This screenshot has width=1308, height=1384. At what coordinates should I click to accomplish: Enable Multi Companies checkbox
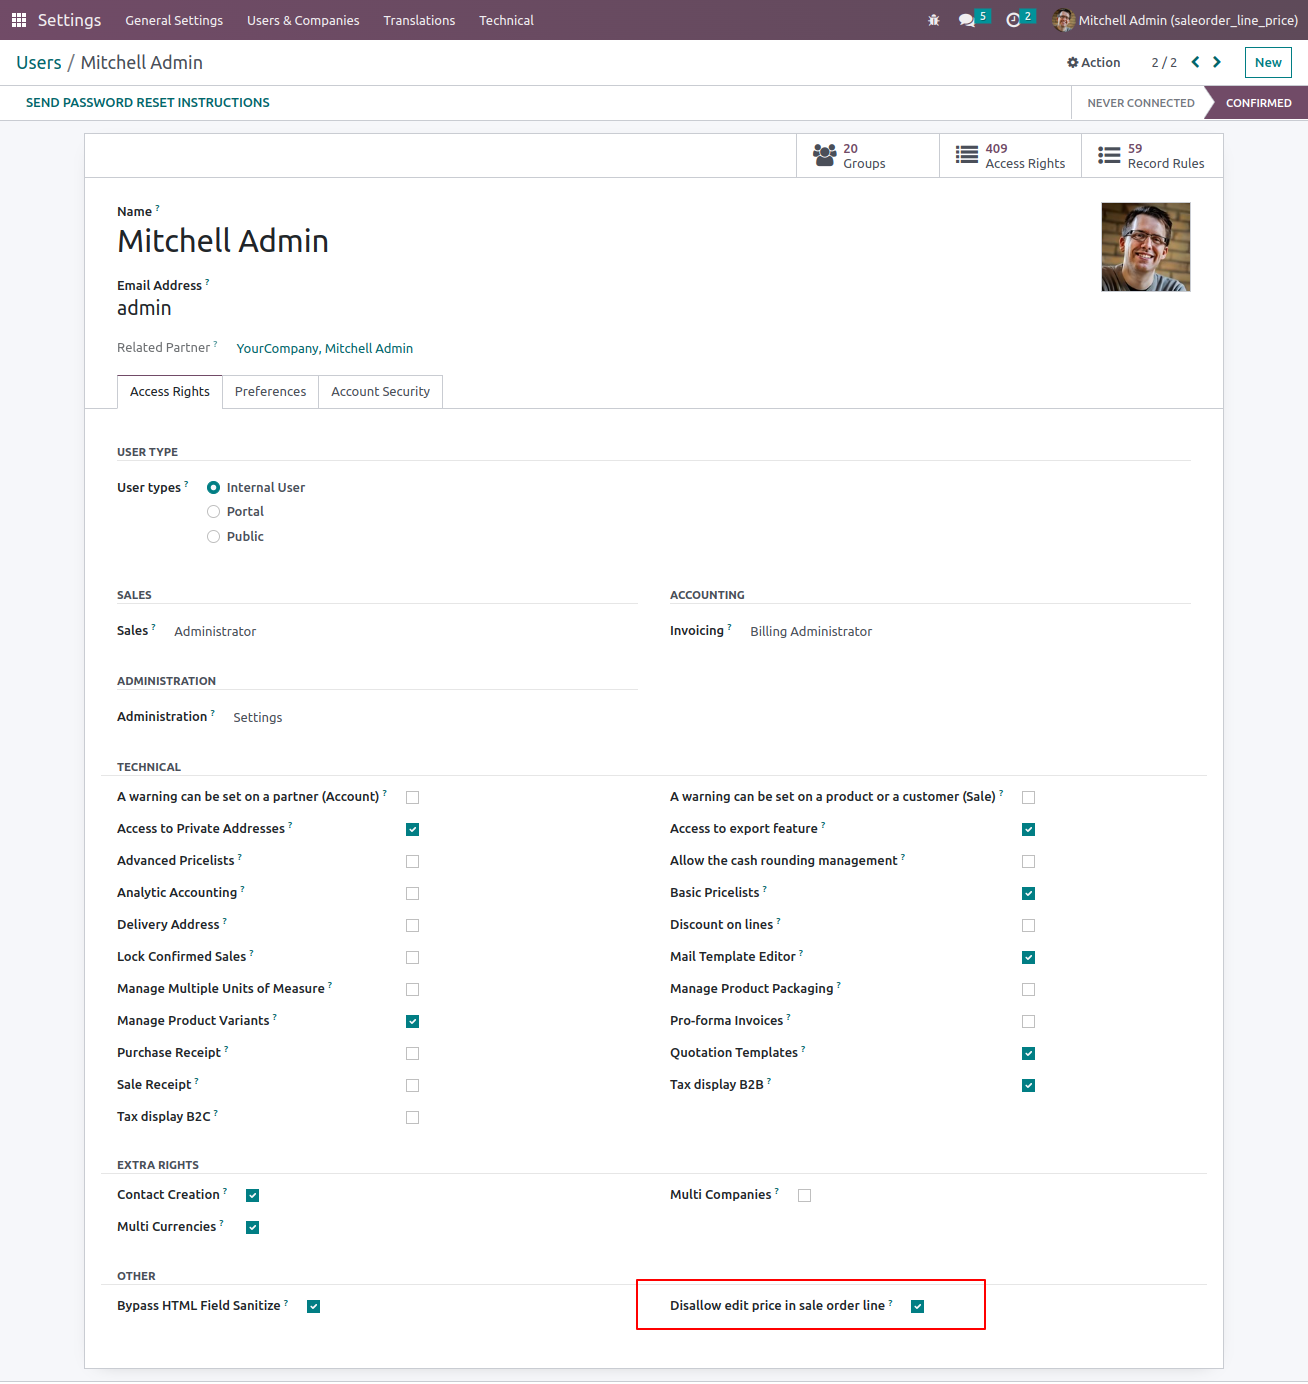click(805, 1196)
